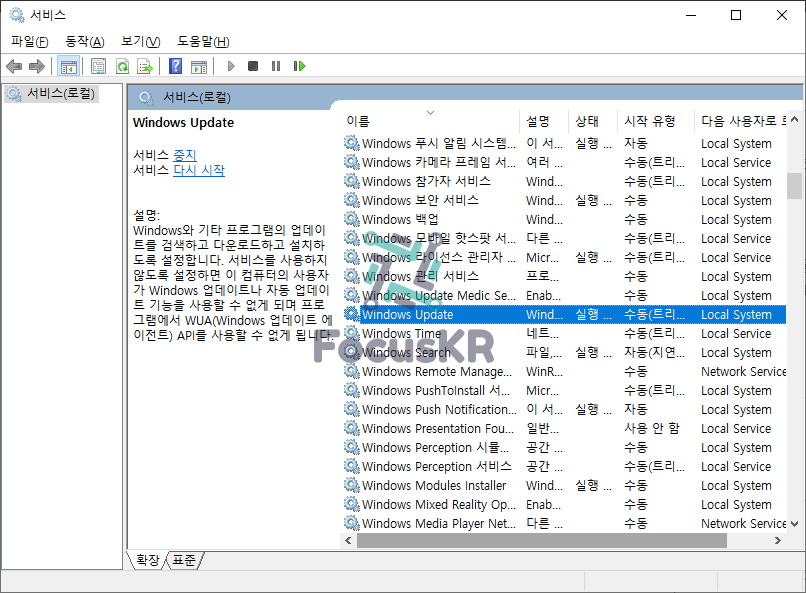Viewport: 806px width, 593px height.
Task: Select Windows 라이선스 관리자 row name
Action: pos(439,257)
